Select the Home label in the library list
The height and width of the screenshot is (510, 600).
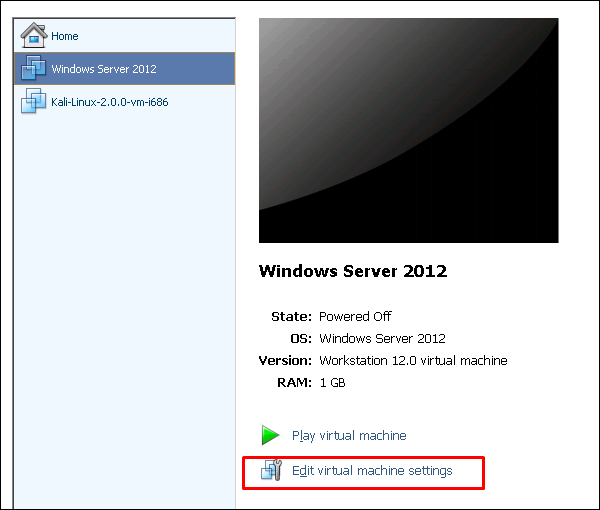pos(65,37)
